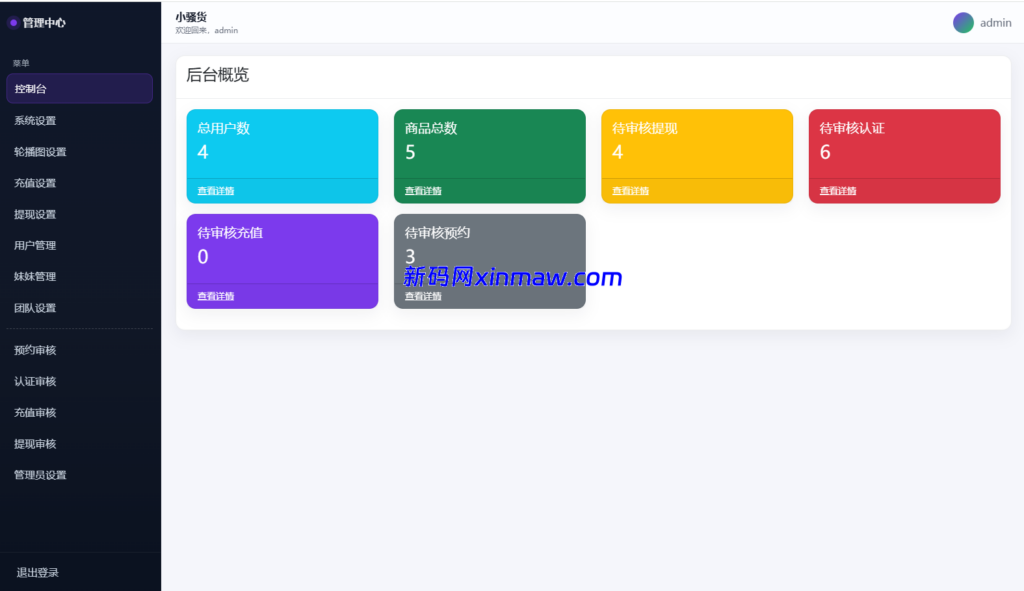The width and height of the screenshot is (1024, 591).
Task: Go to 提现审核
Action: tap(79, 444)
